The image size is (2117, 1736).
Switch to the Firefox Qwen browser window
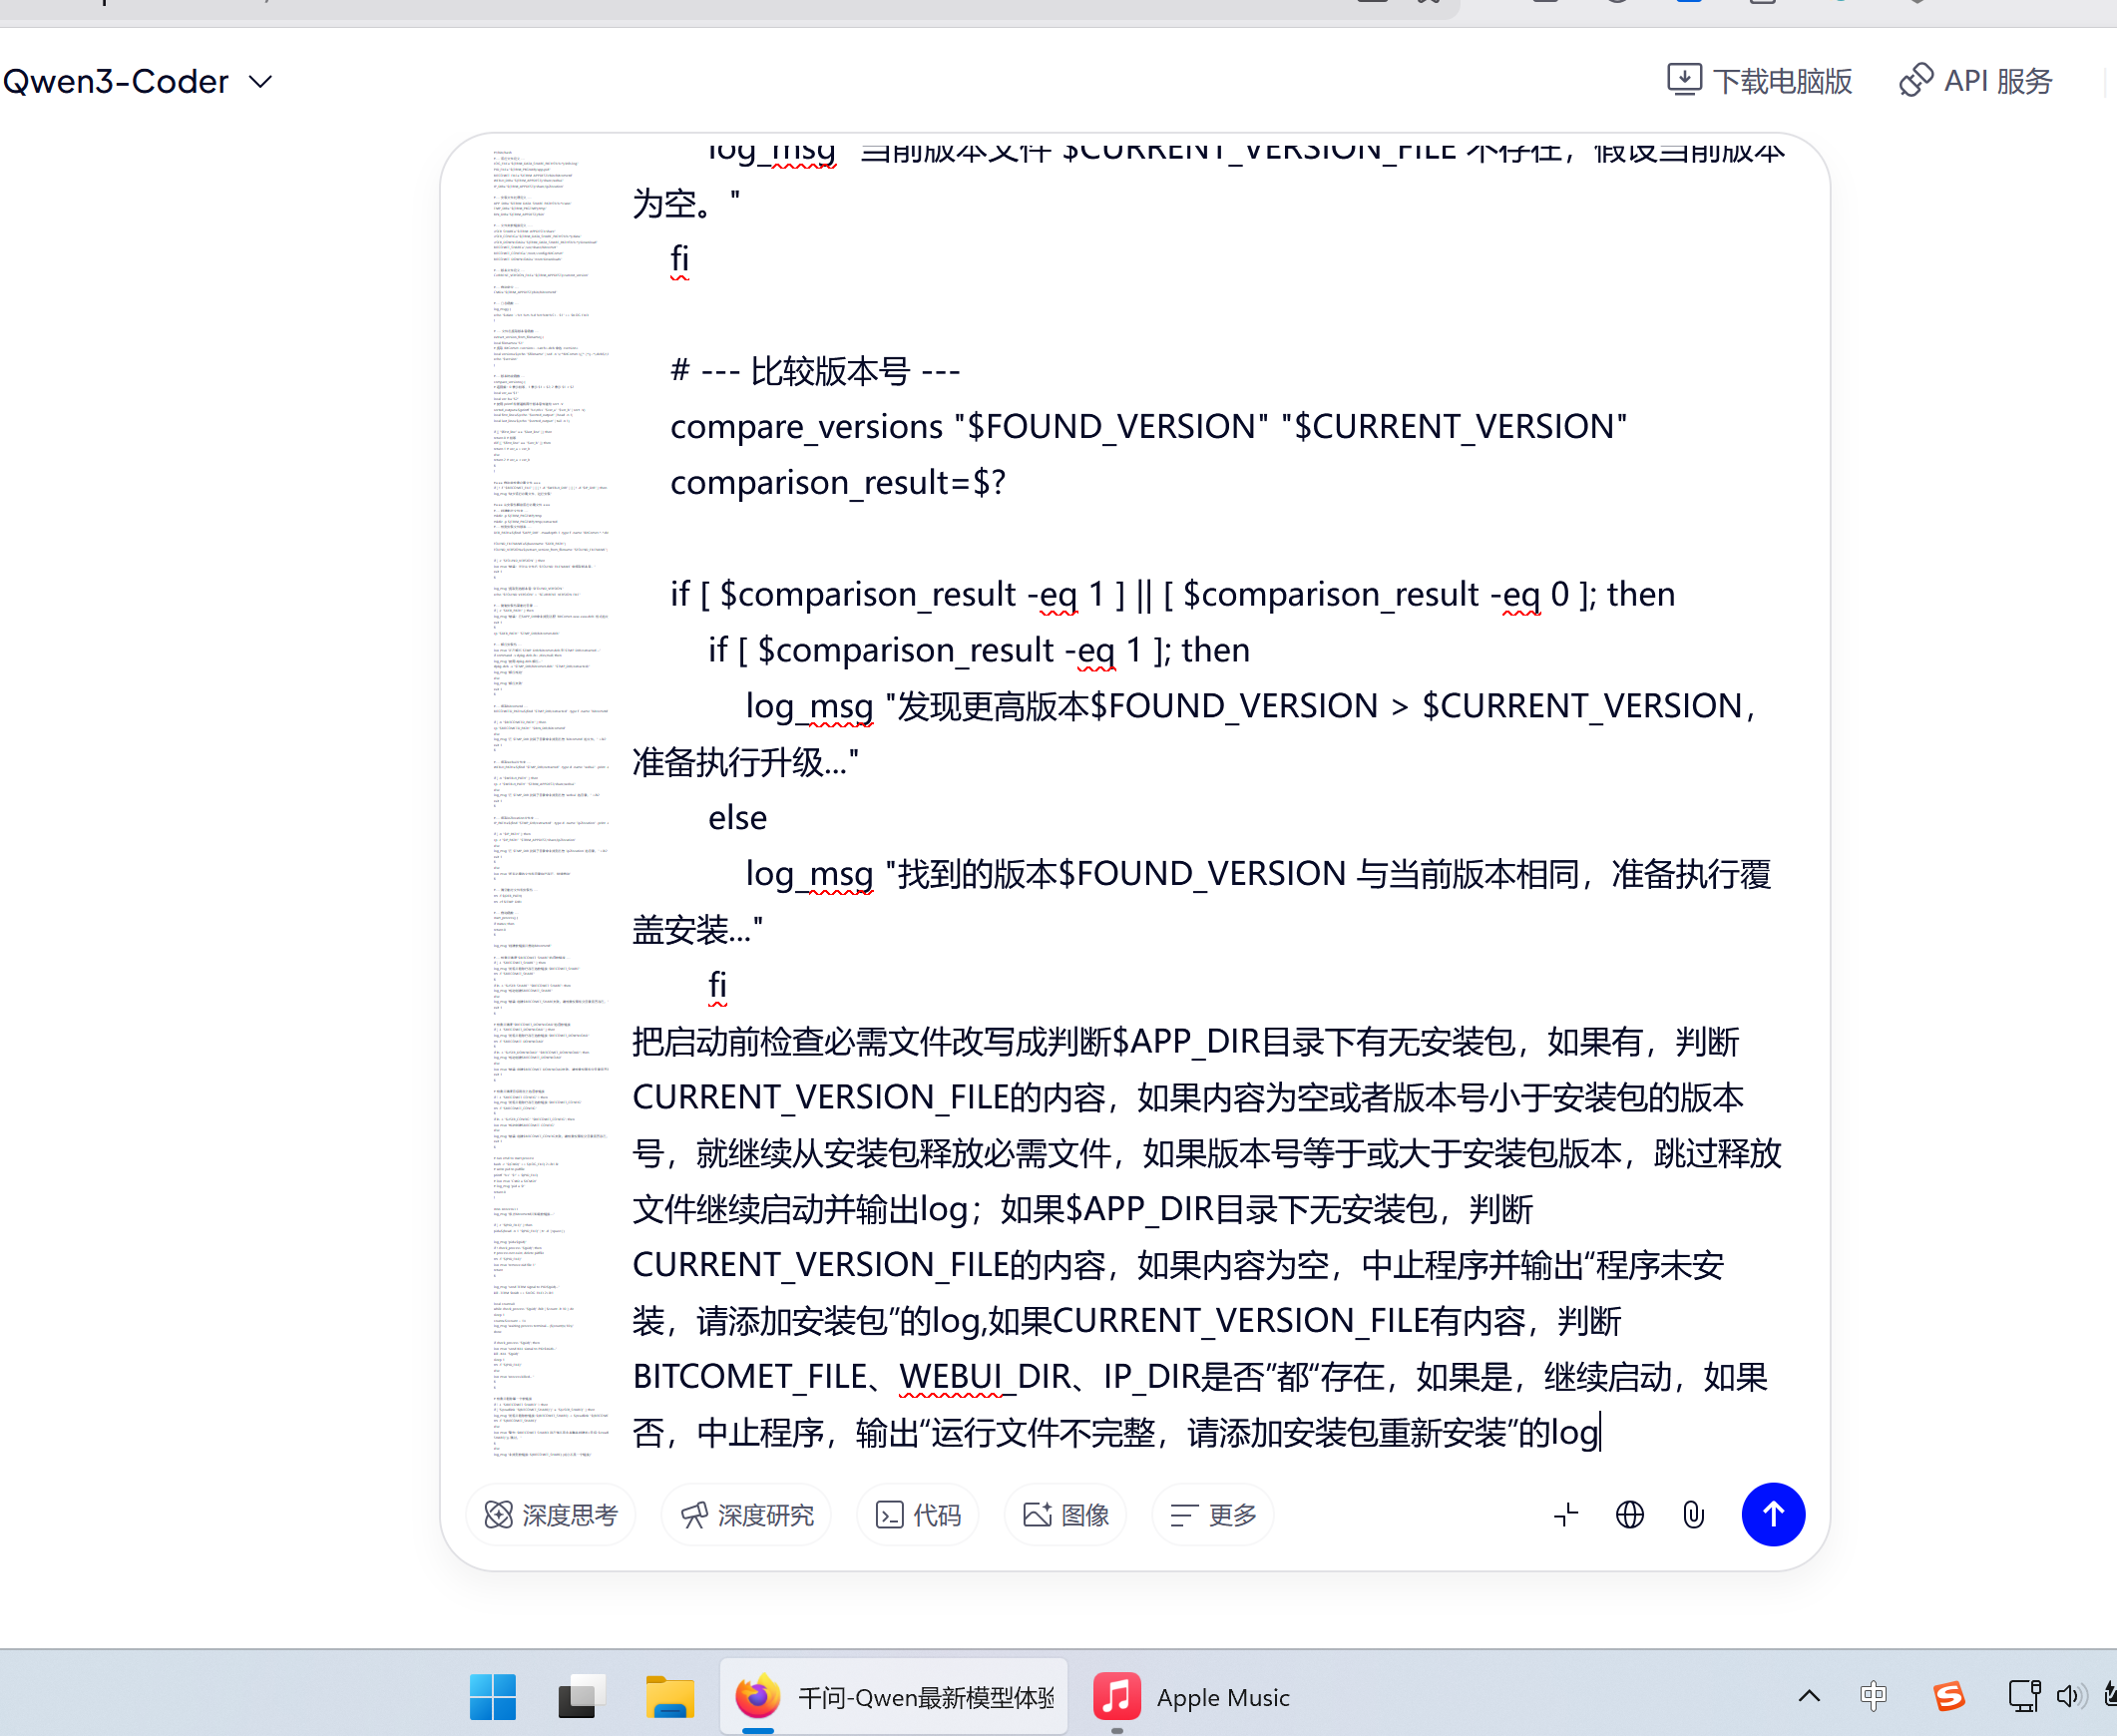coord(893,1696)
